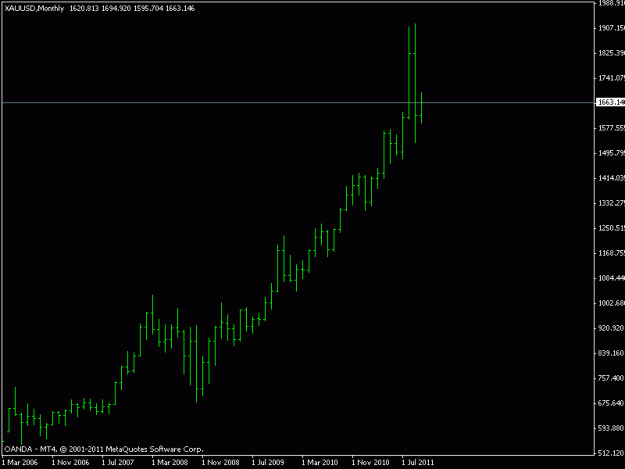
Task: Select the low value 1595.704 in header
Action: (148, 8)
